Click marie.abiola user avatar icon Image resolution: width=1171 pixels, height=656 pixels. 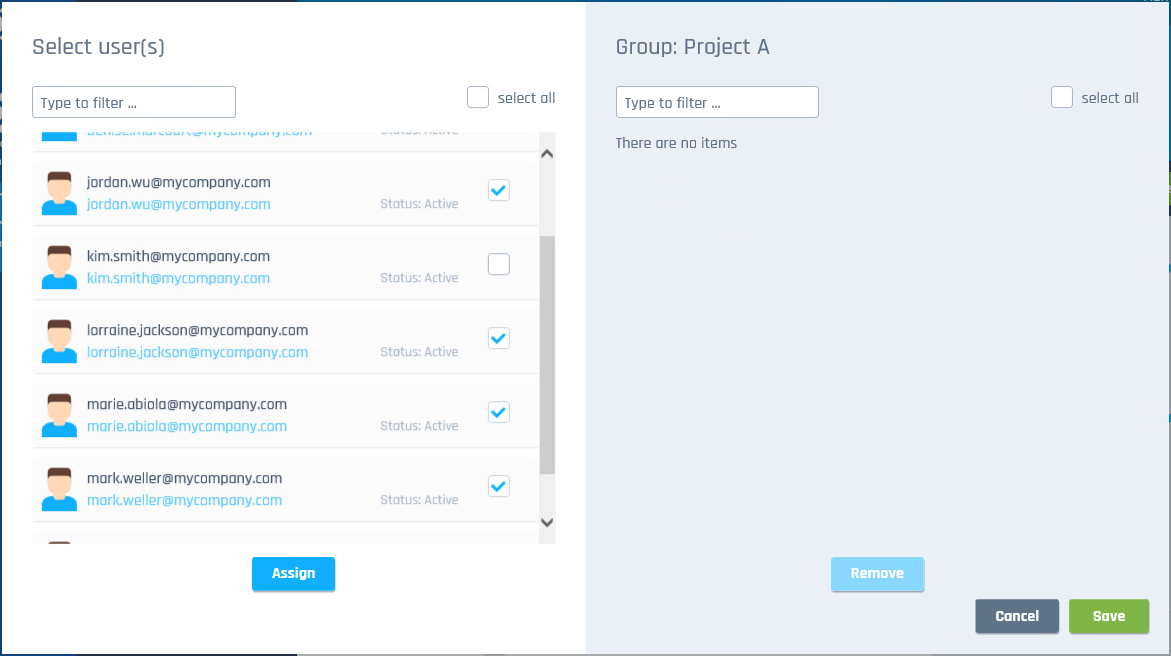coord(60,415)
